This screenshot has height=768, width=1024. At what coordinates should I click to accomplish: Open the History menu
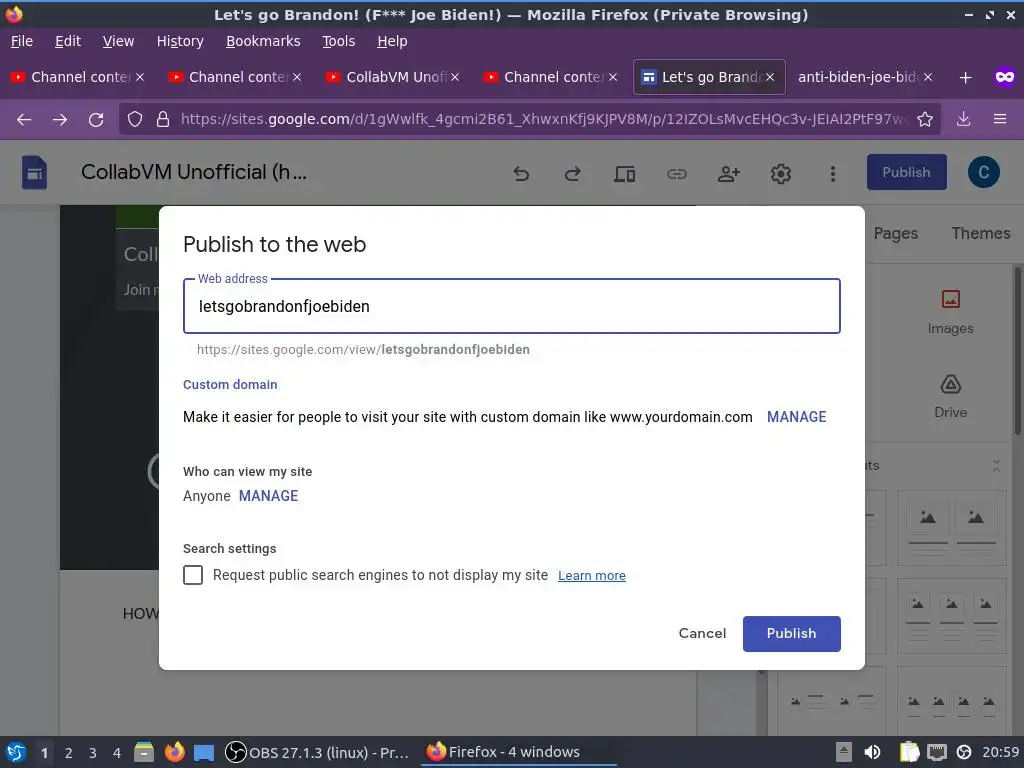[180, 41]
